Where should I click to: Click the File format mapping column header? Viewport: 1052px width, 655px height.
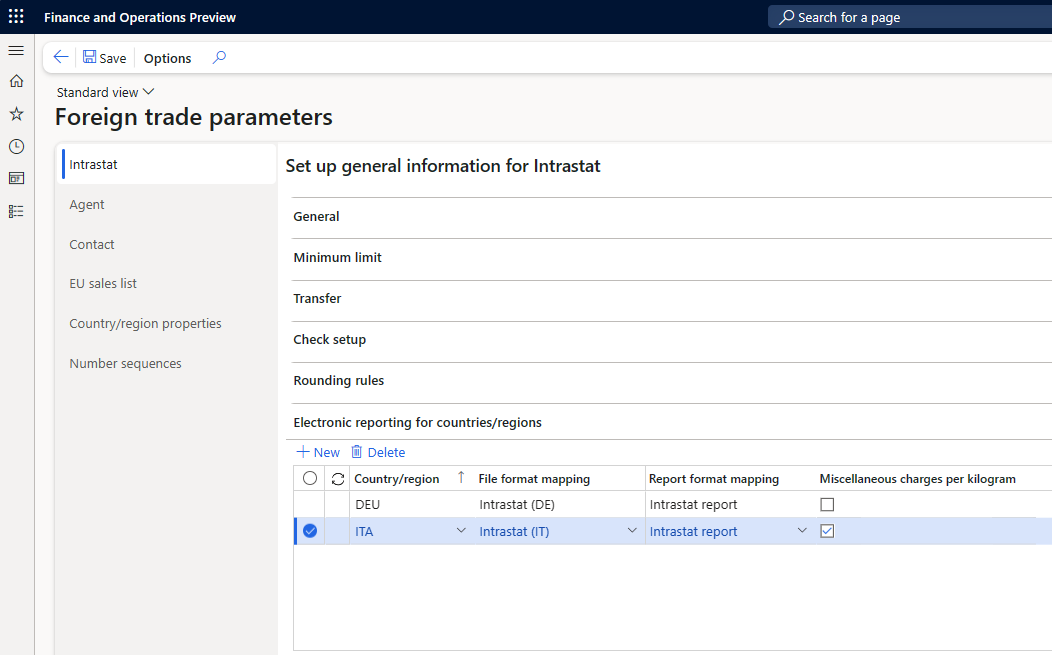[x=534, y=478]
